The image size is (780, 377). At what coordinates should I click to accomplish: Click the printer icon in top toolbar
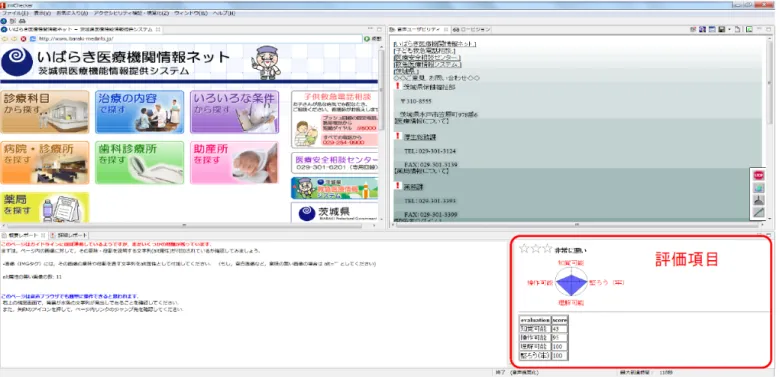pyautogui.click(x=22, y=21)
